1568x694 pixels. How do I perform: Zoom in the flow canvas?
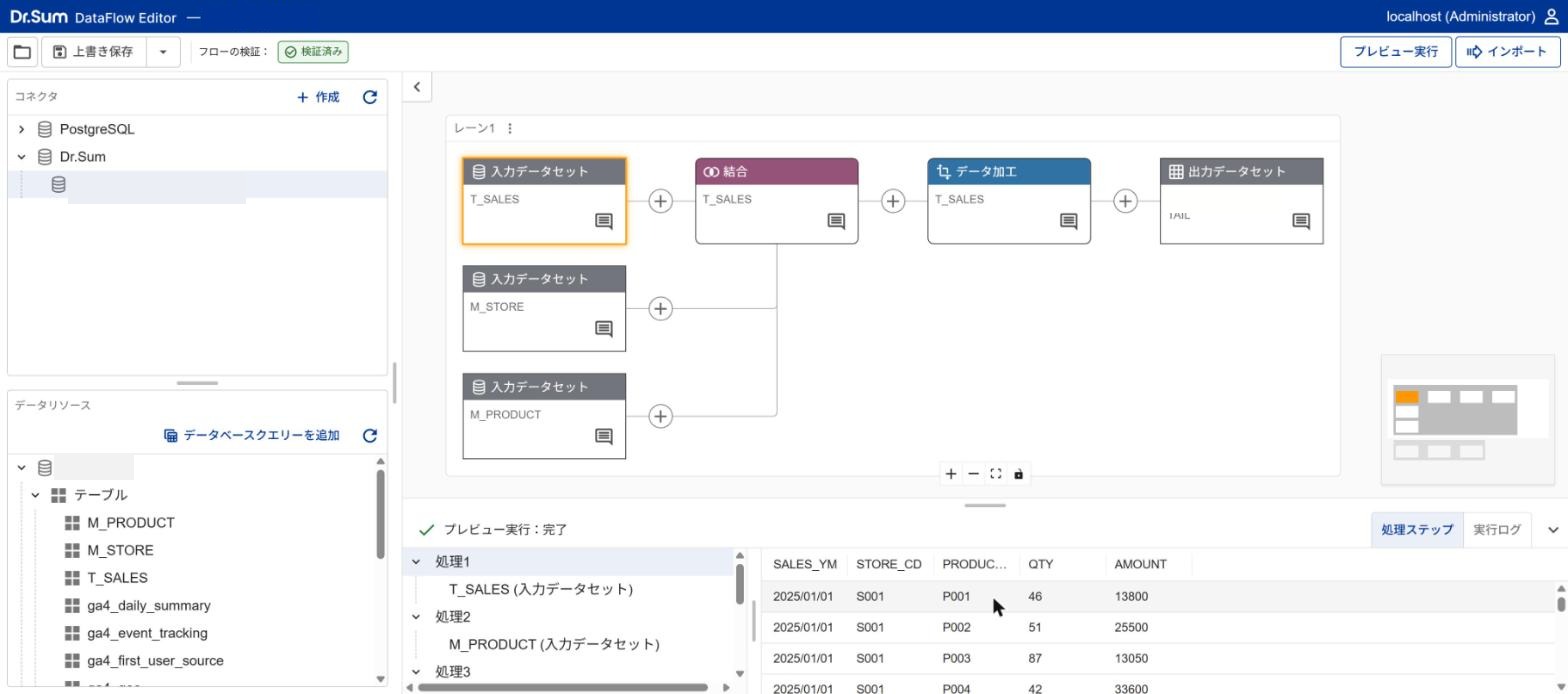click(x=950, y=474)
